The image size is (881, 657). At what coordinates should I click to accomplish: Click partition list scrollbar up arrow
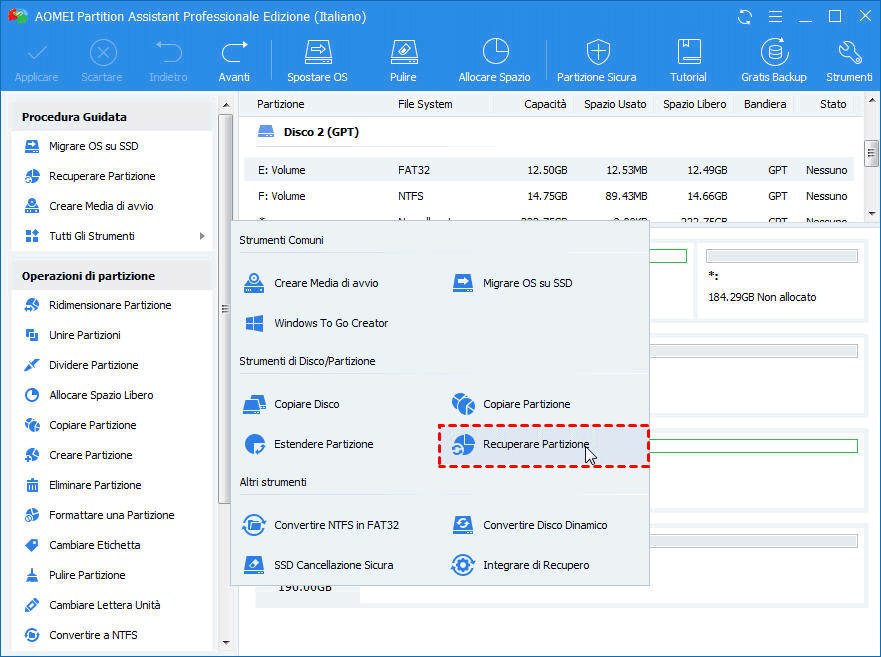(x=871, y=101)
